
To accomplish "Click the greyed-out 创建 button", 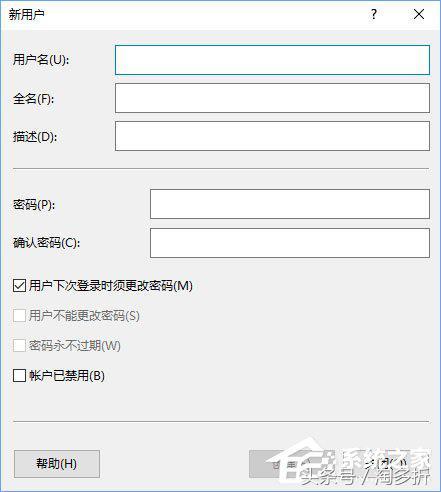I will pos(292,464).
